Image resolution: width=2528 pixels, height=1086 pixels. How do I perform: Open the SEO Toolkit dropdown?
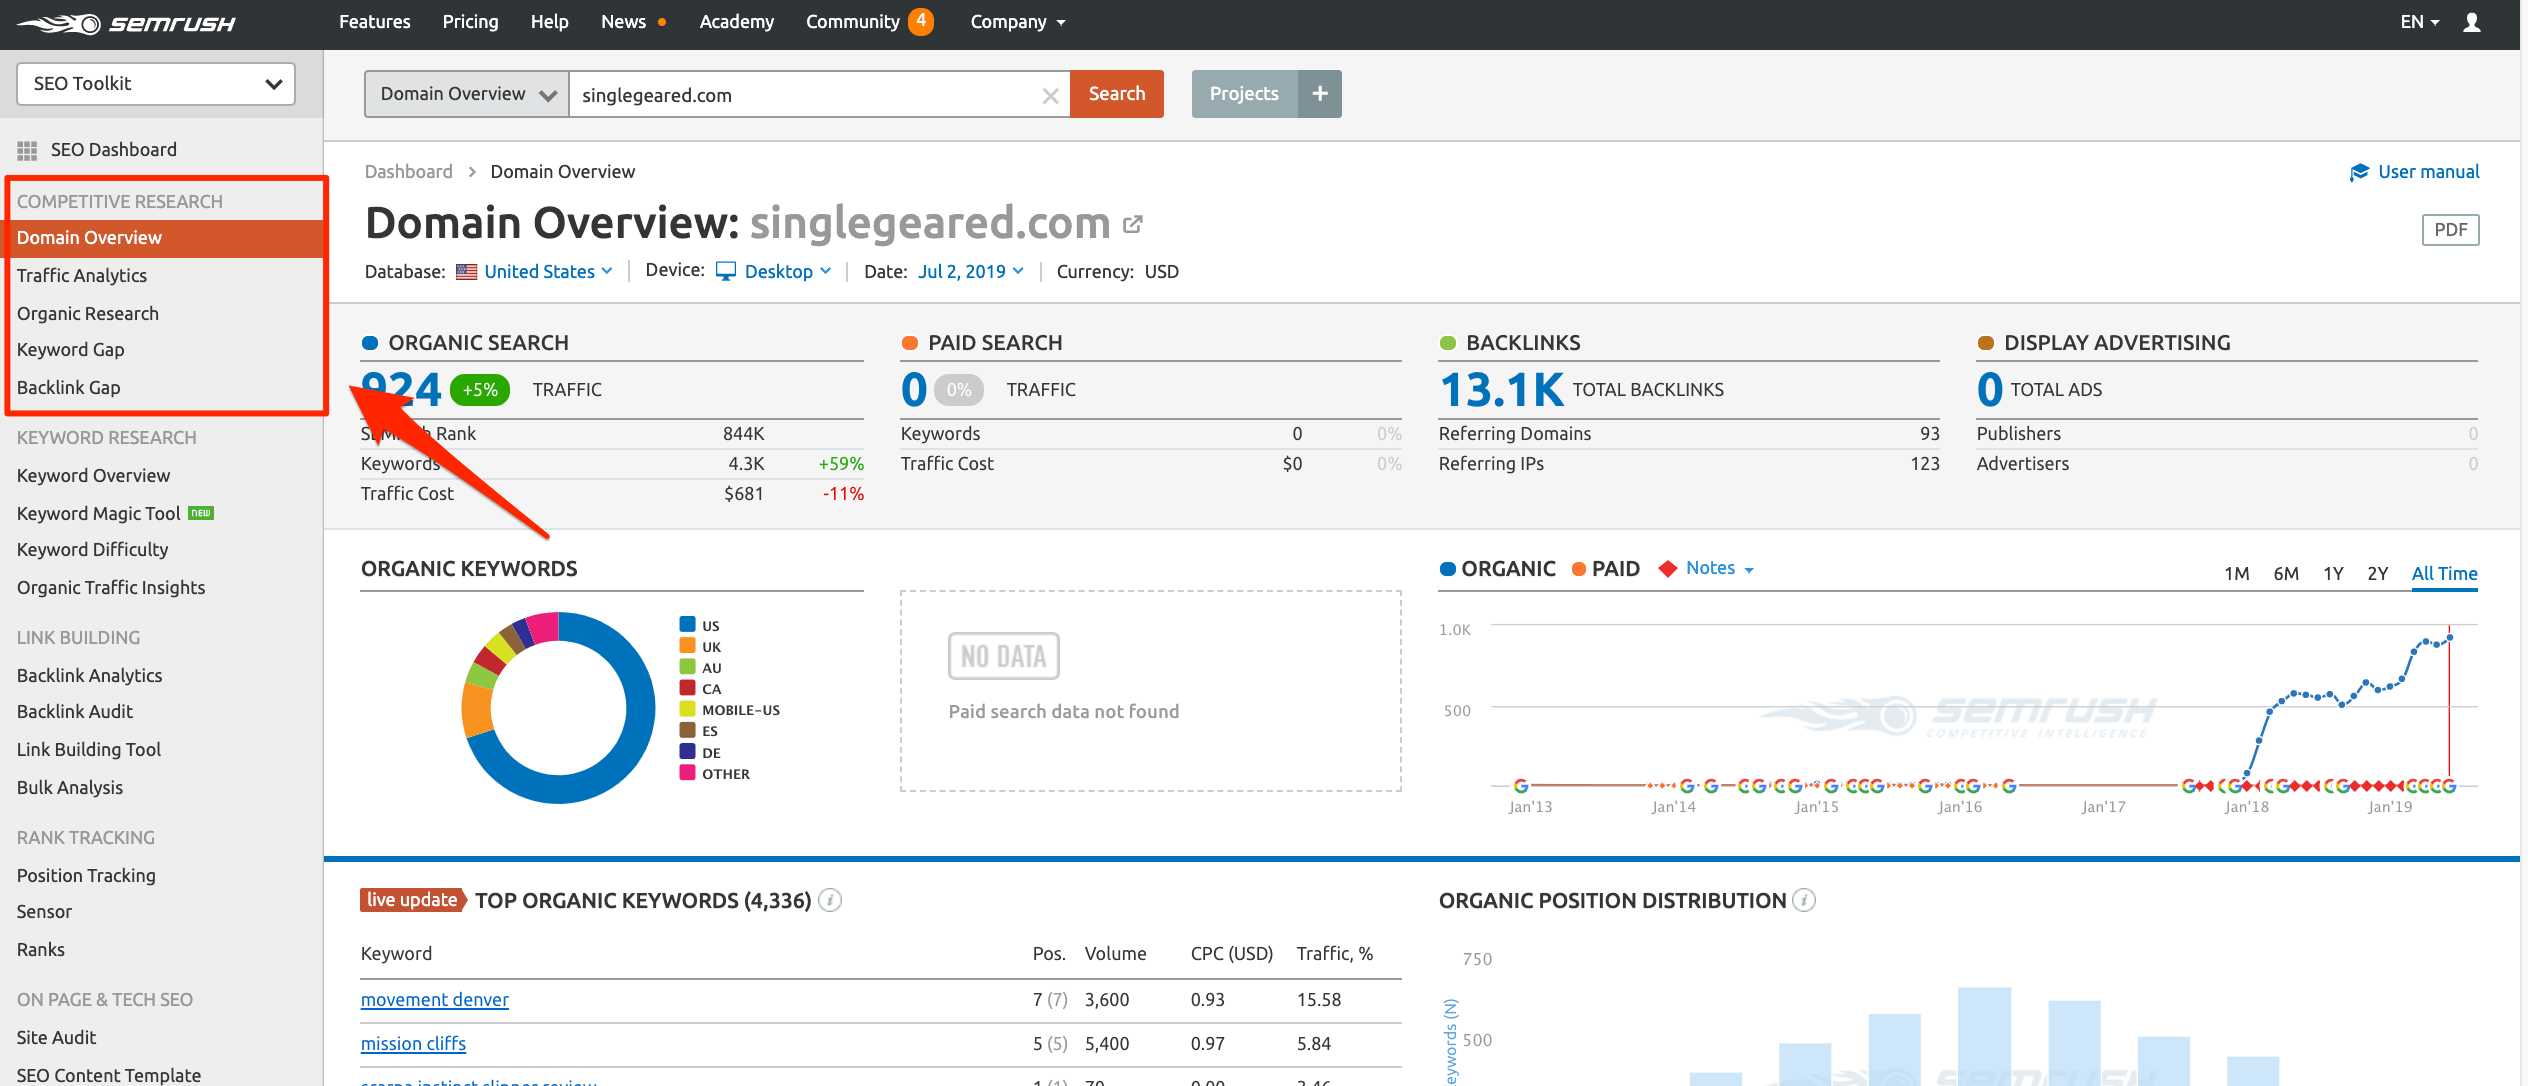pos(156,84)
